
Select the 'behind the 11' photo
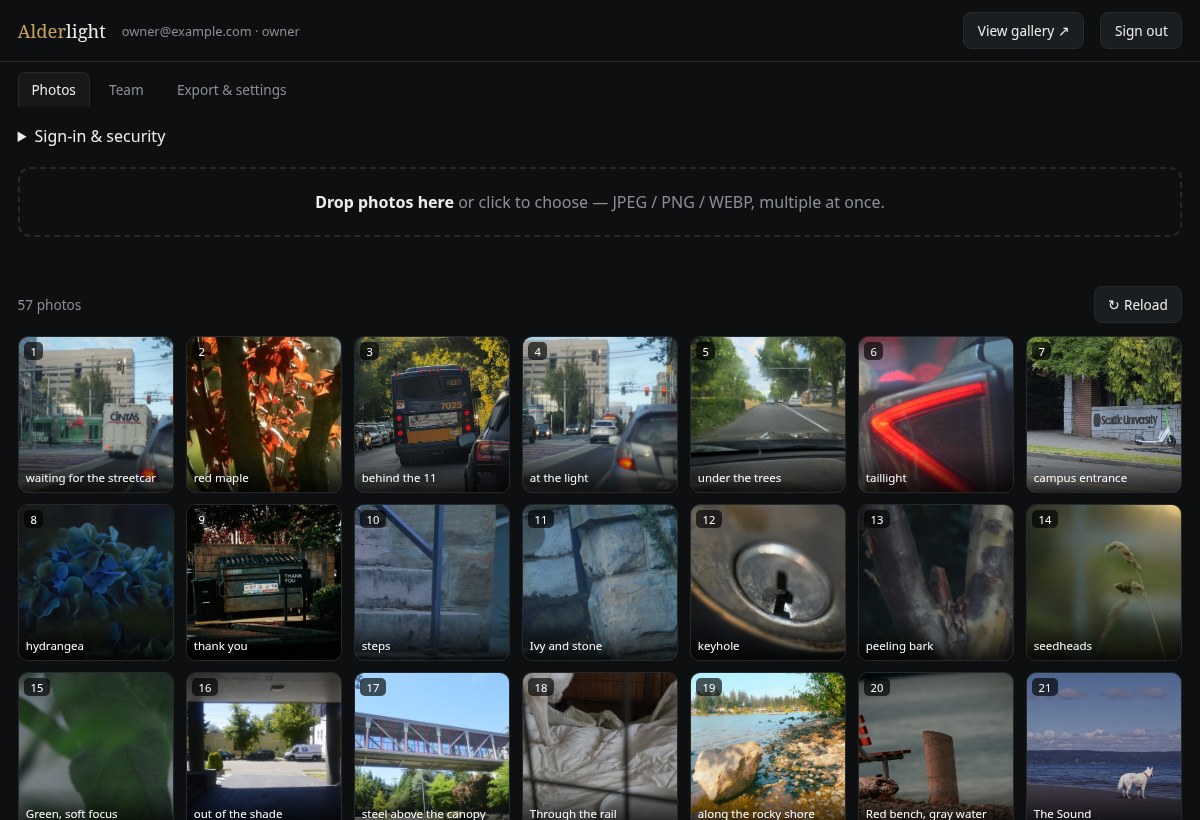pos(432,414)
